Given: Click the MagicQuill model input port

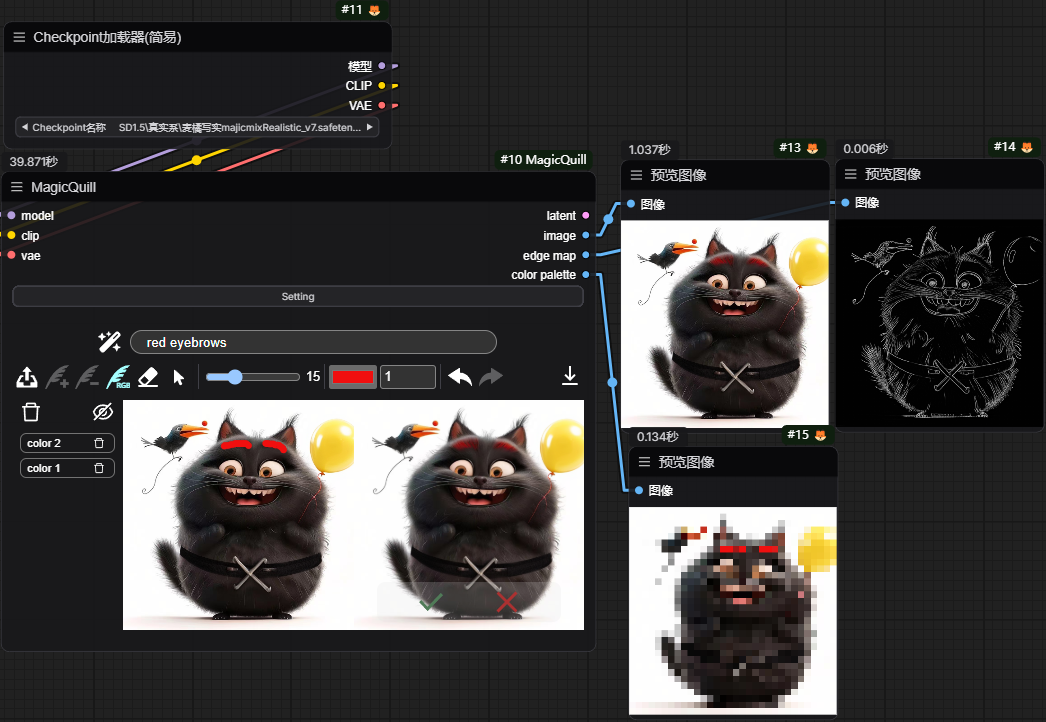Looking at the screenshot, I should point(11,216).
